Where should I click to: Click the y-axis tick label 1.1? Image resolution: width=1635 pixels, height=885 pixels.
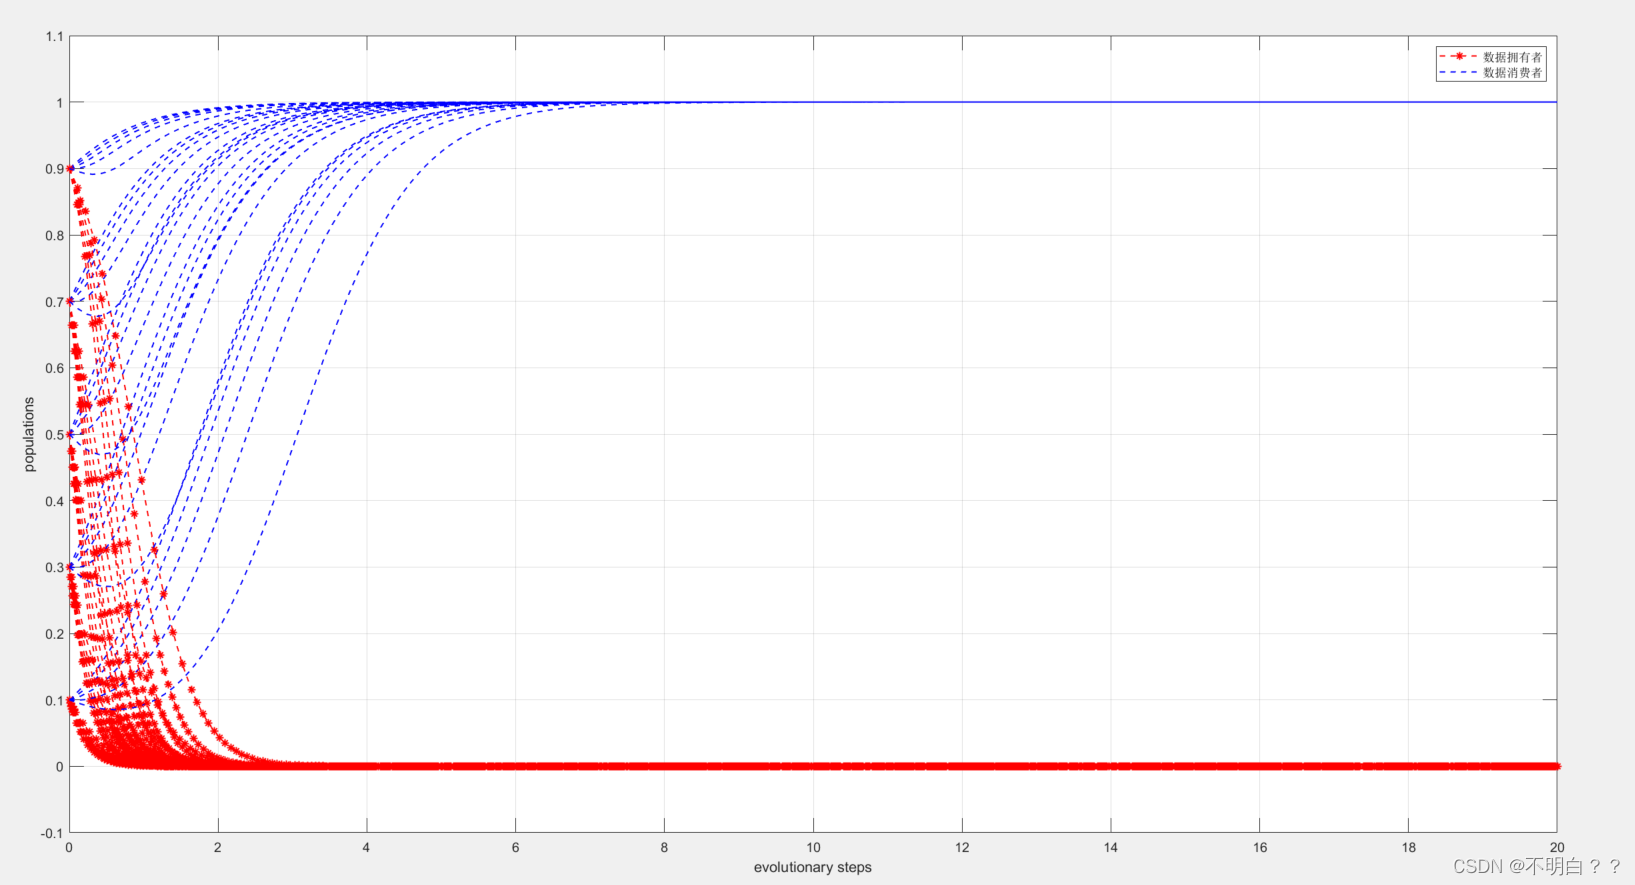[54, 36]
